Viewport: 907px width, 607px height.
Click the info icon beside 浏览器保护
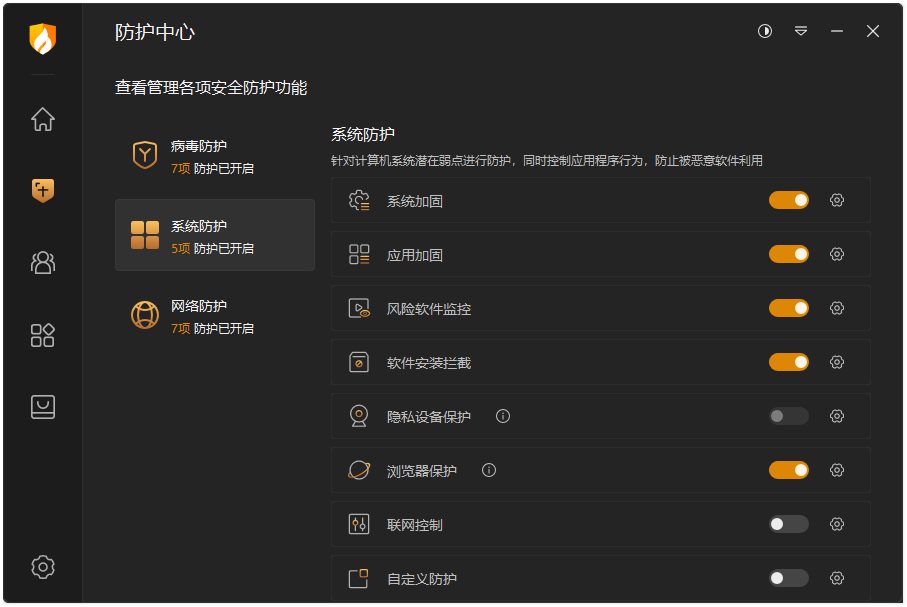click(489, 470)
